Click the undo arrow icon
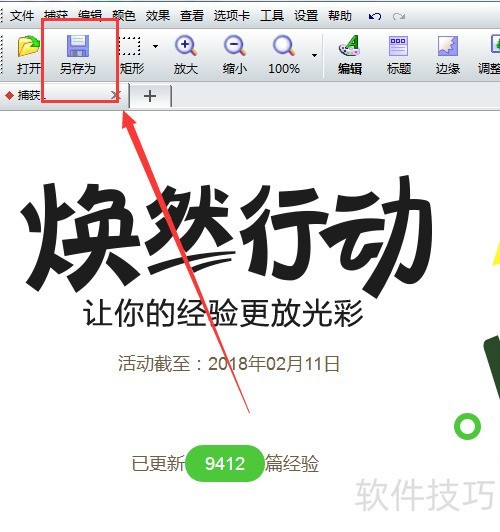The width and height of the screenshot is (500, 532). point(375,16)
